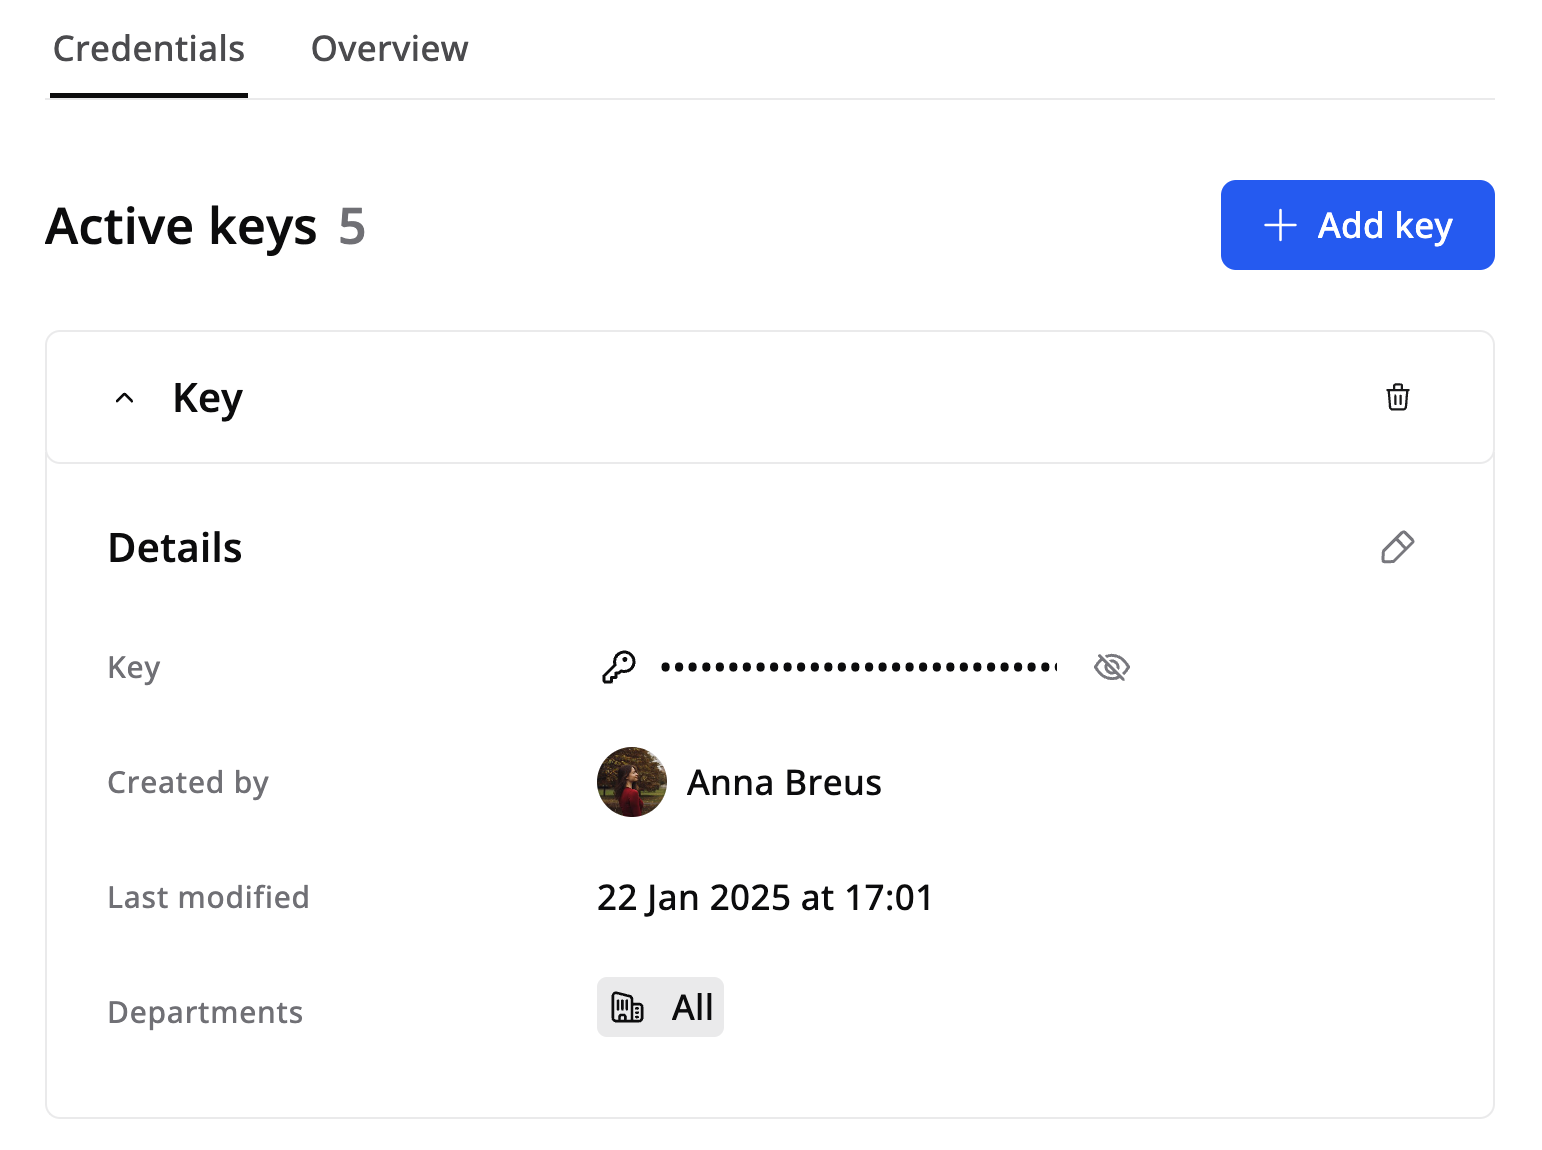The image size is (1542, 1150).
Task: Select the Credentials tab
Action: (149, 49)
